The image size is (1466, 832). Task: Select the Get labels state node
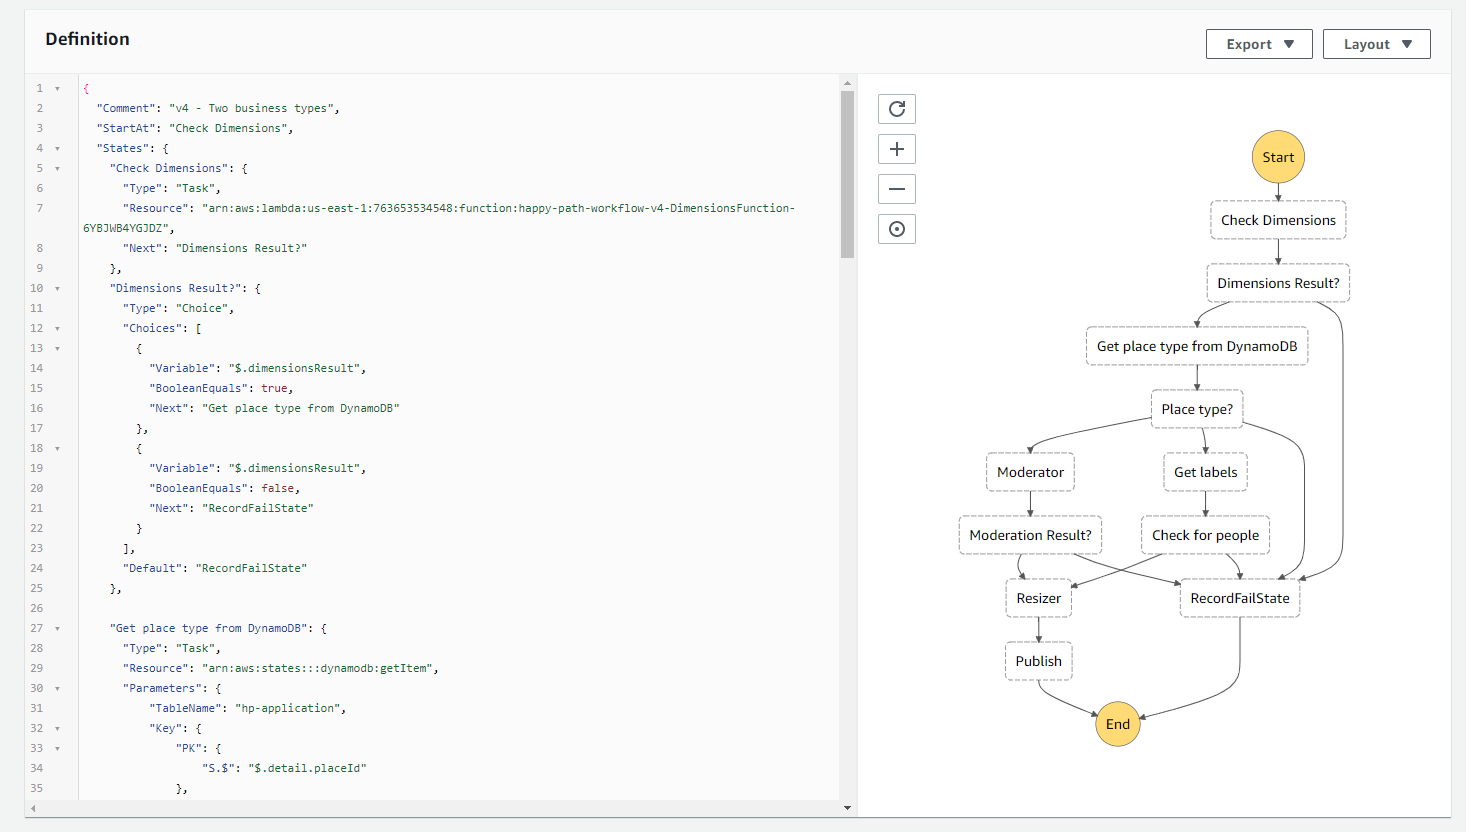pyautogui.click(x=1205, y=472)
